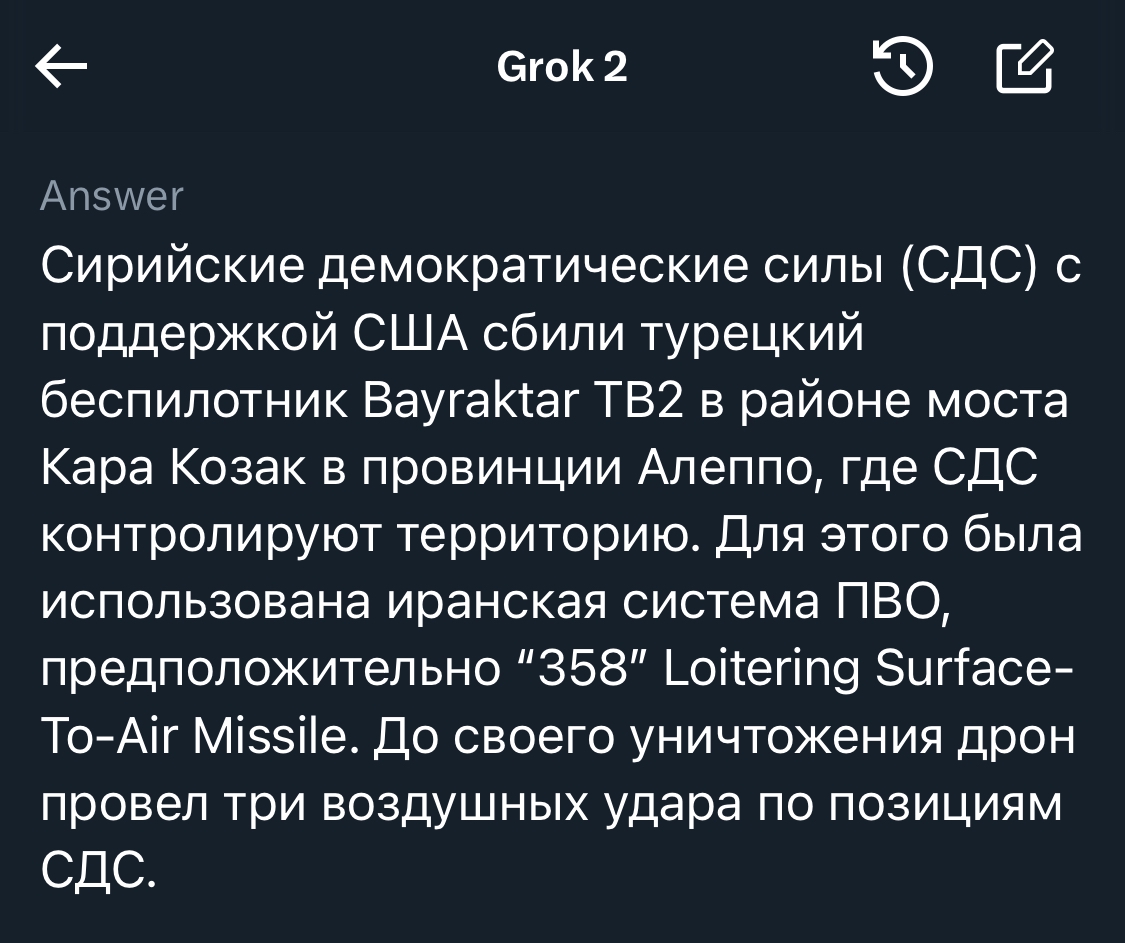The width and height of the screenshot is (1125, 943).
Task: Tap the TB2 text in the answer
Action: coord(636,401)
